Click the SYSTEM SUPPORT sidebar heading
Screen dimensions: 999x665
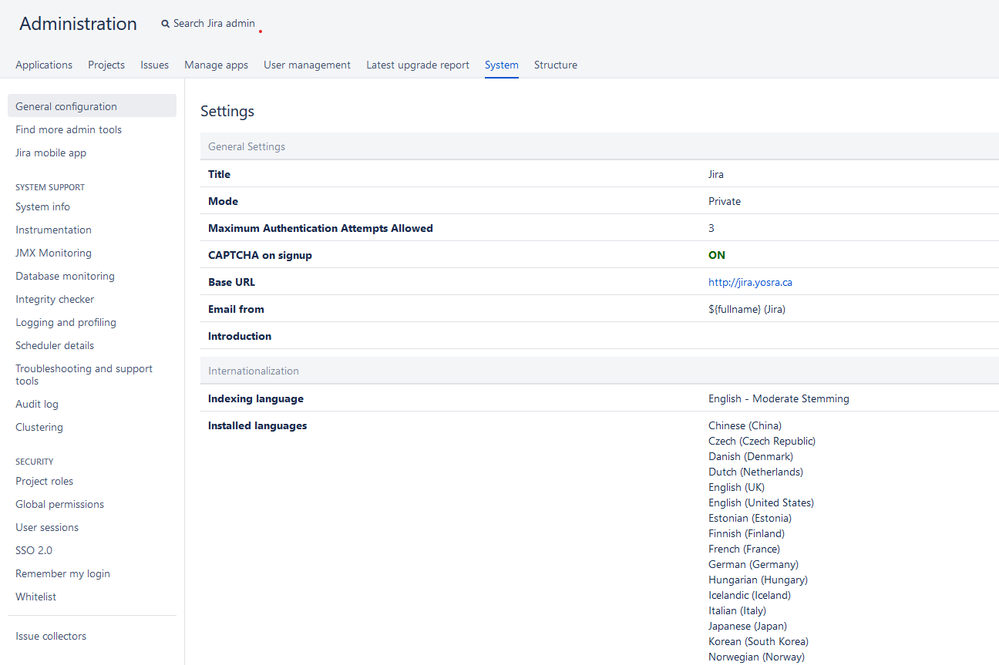50,187
